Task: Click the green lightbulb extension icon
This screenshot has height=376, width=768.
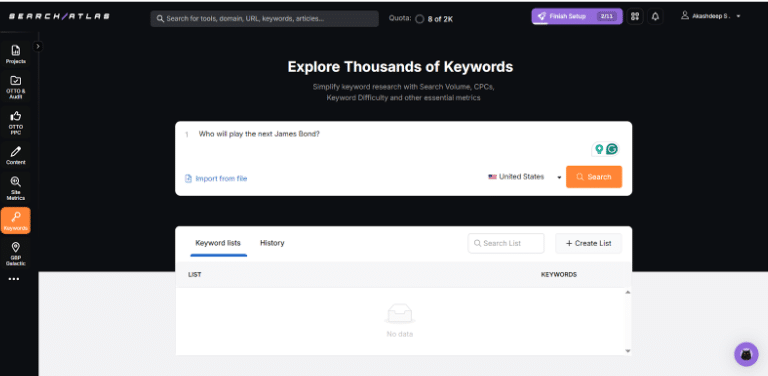Action: (599, 149)
